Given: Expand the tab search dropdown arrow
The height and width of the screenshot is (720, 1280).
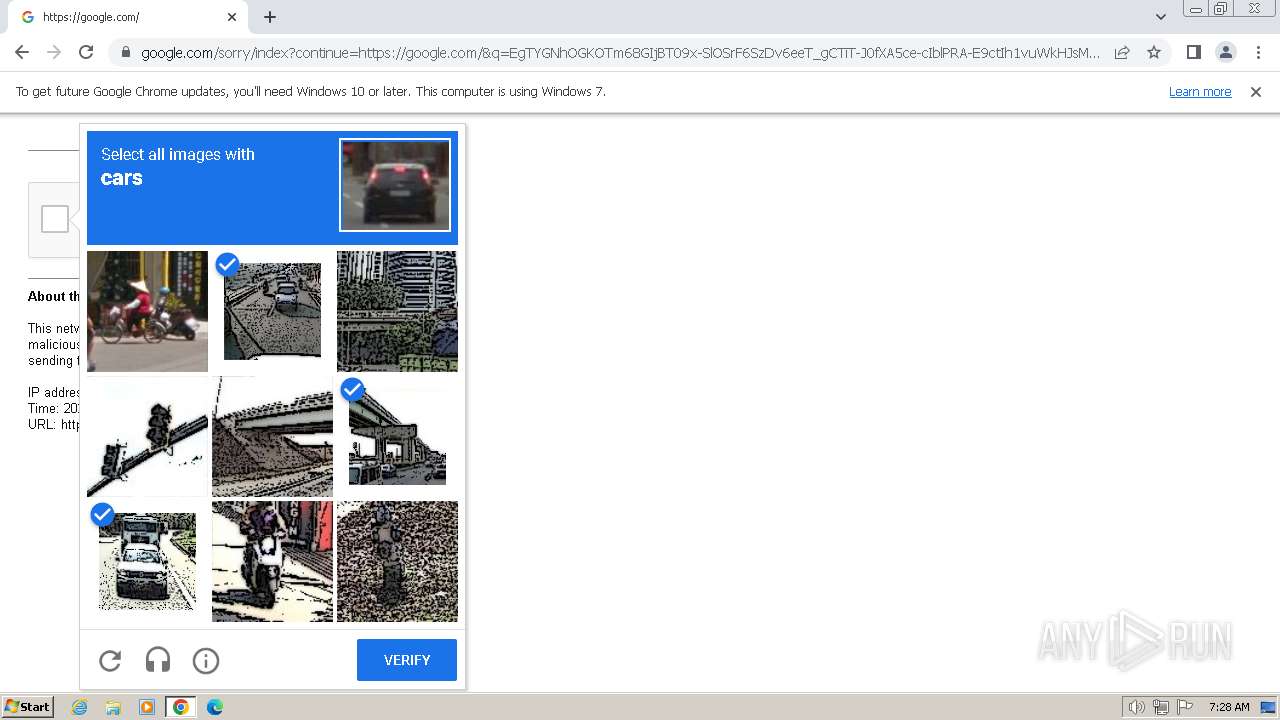Looking at the screenshot, I should point(1161,17).
